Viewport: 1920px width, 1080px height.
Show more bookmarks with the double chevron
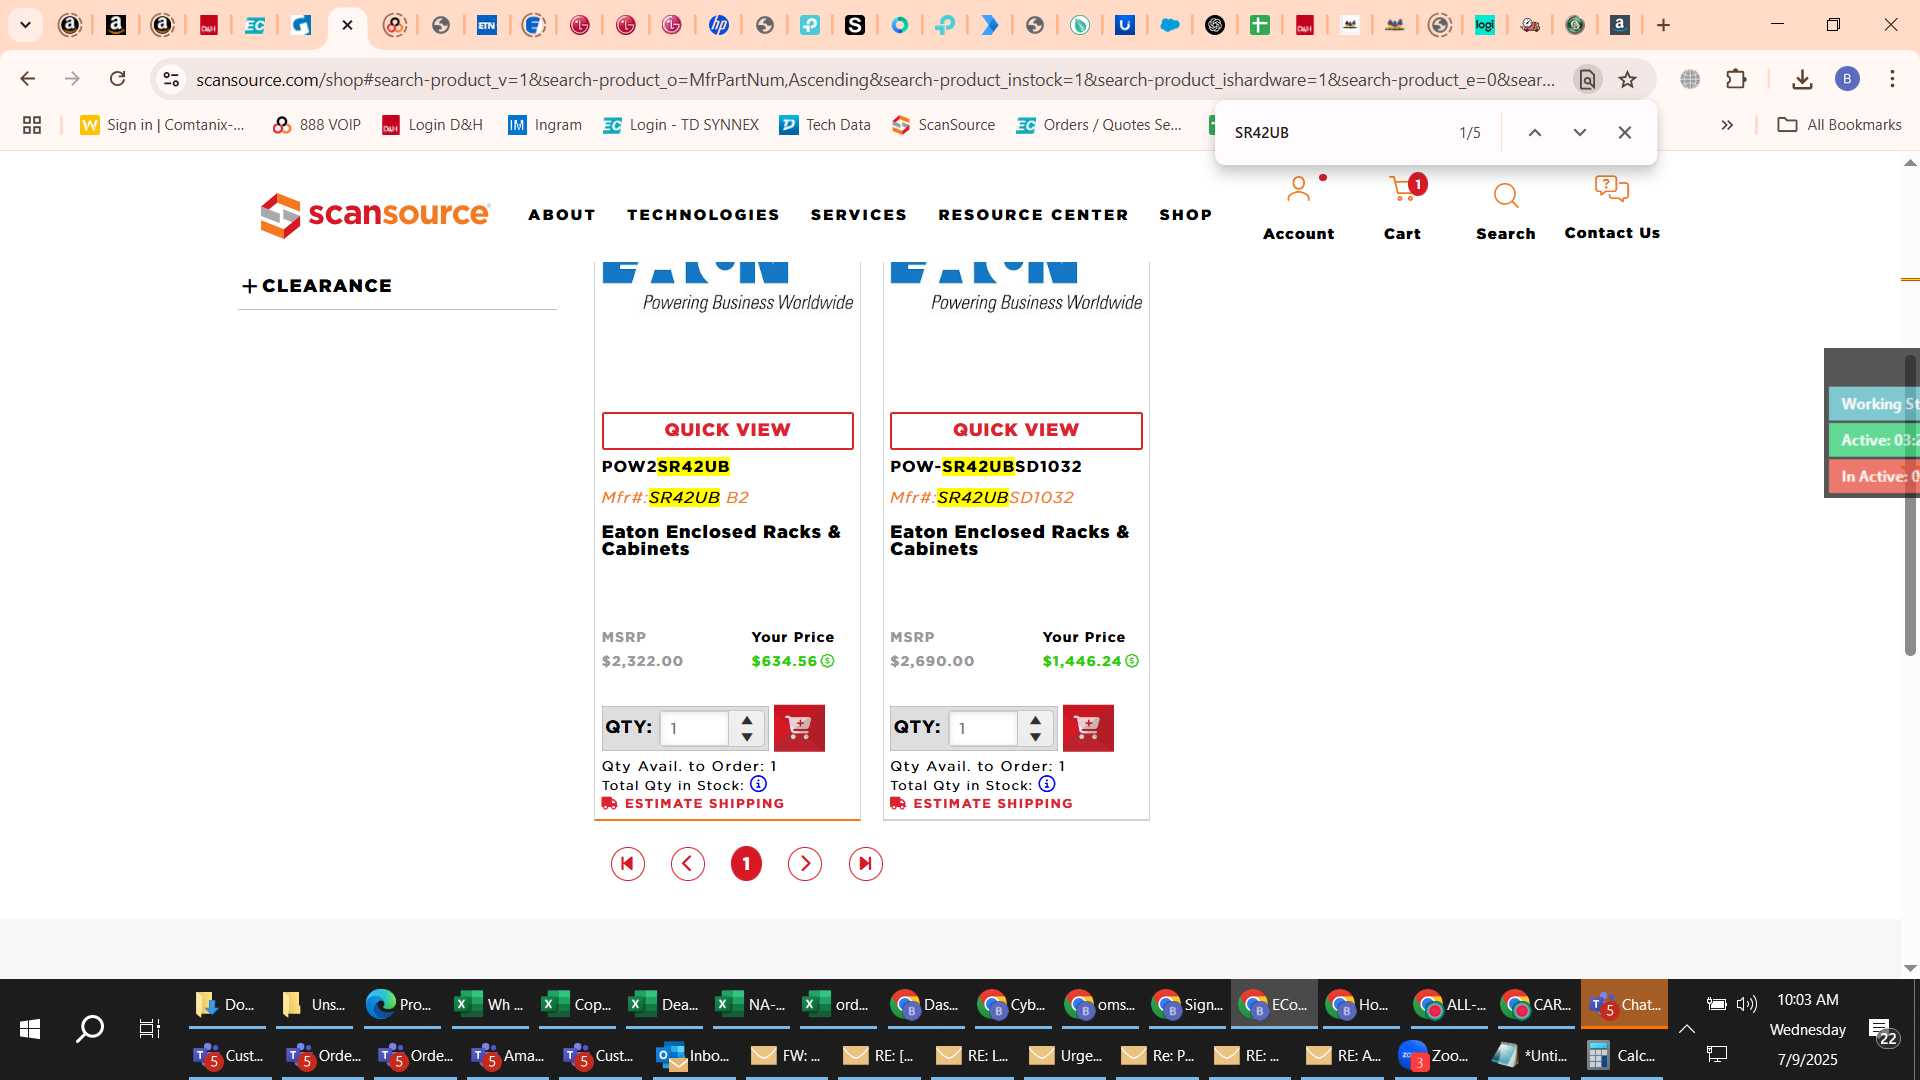(x=1727, y=125)
